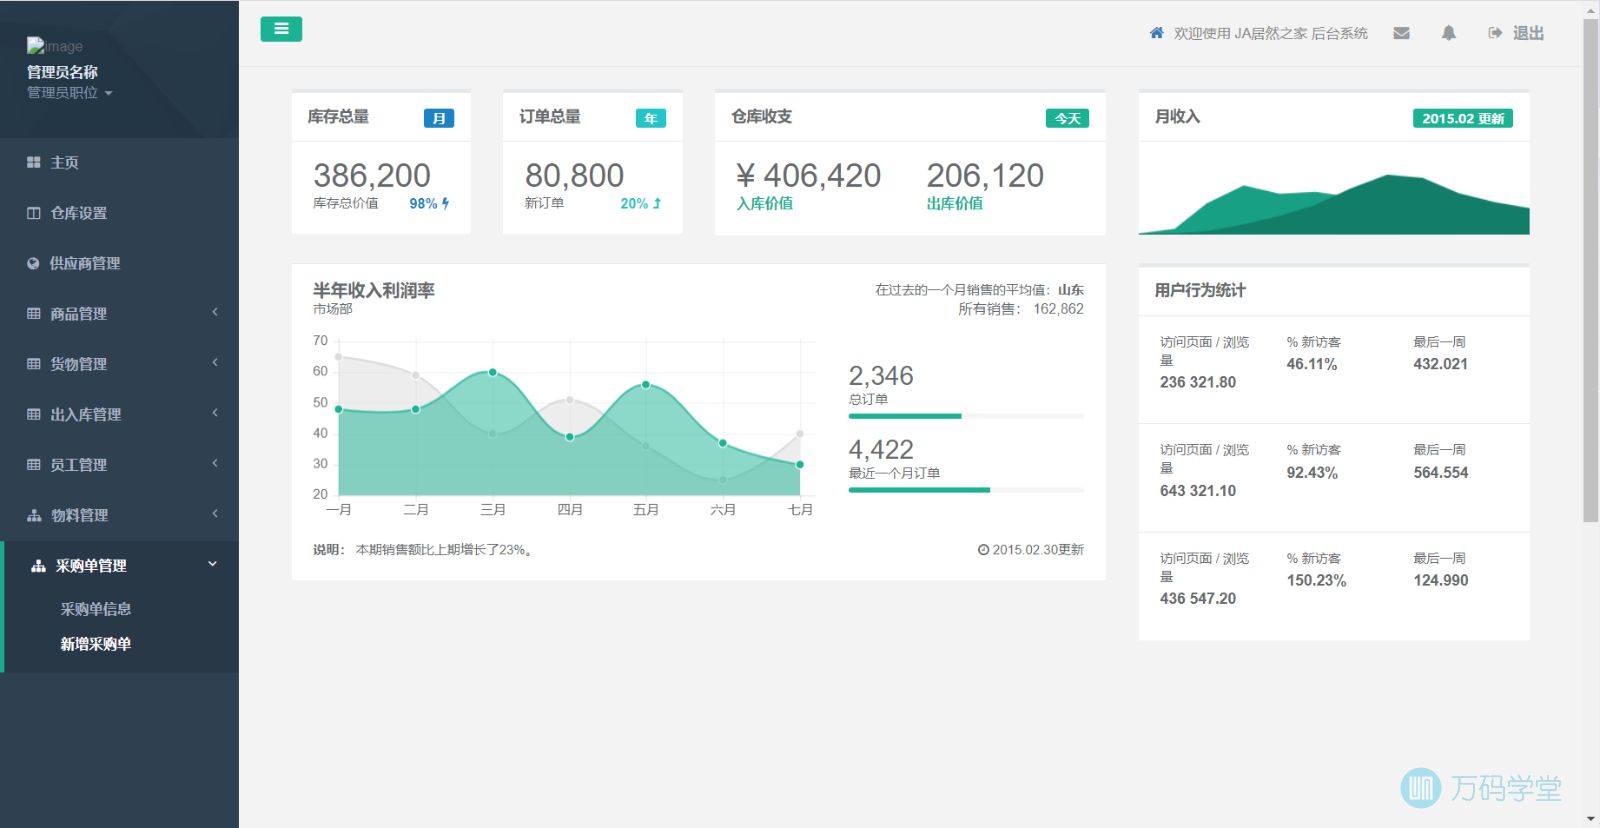Expand the 物料管理 chevron arrow

click(x=215, y=514)
